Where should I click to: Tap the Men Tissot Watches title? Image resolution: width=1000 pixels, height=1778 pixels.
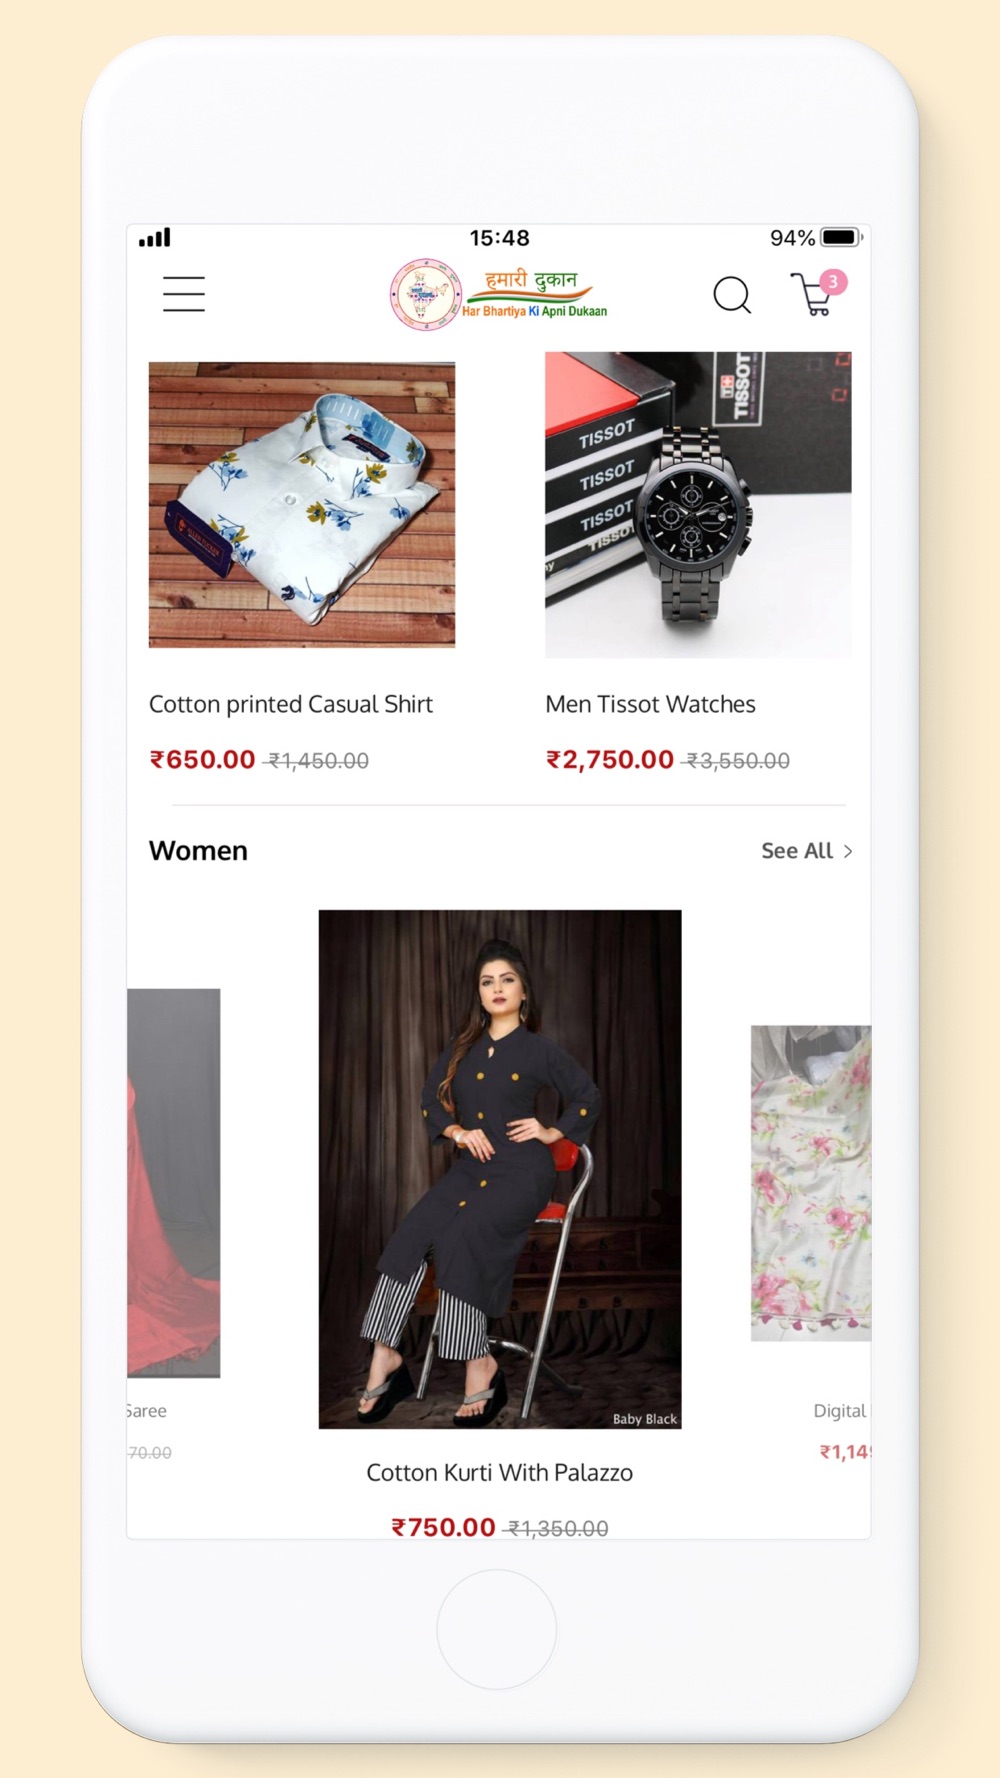[650, 704]
